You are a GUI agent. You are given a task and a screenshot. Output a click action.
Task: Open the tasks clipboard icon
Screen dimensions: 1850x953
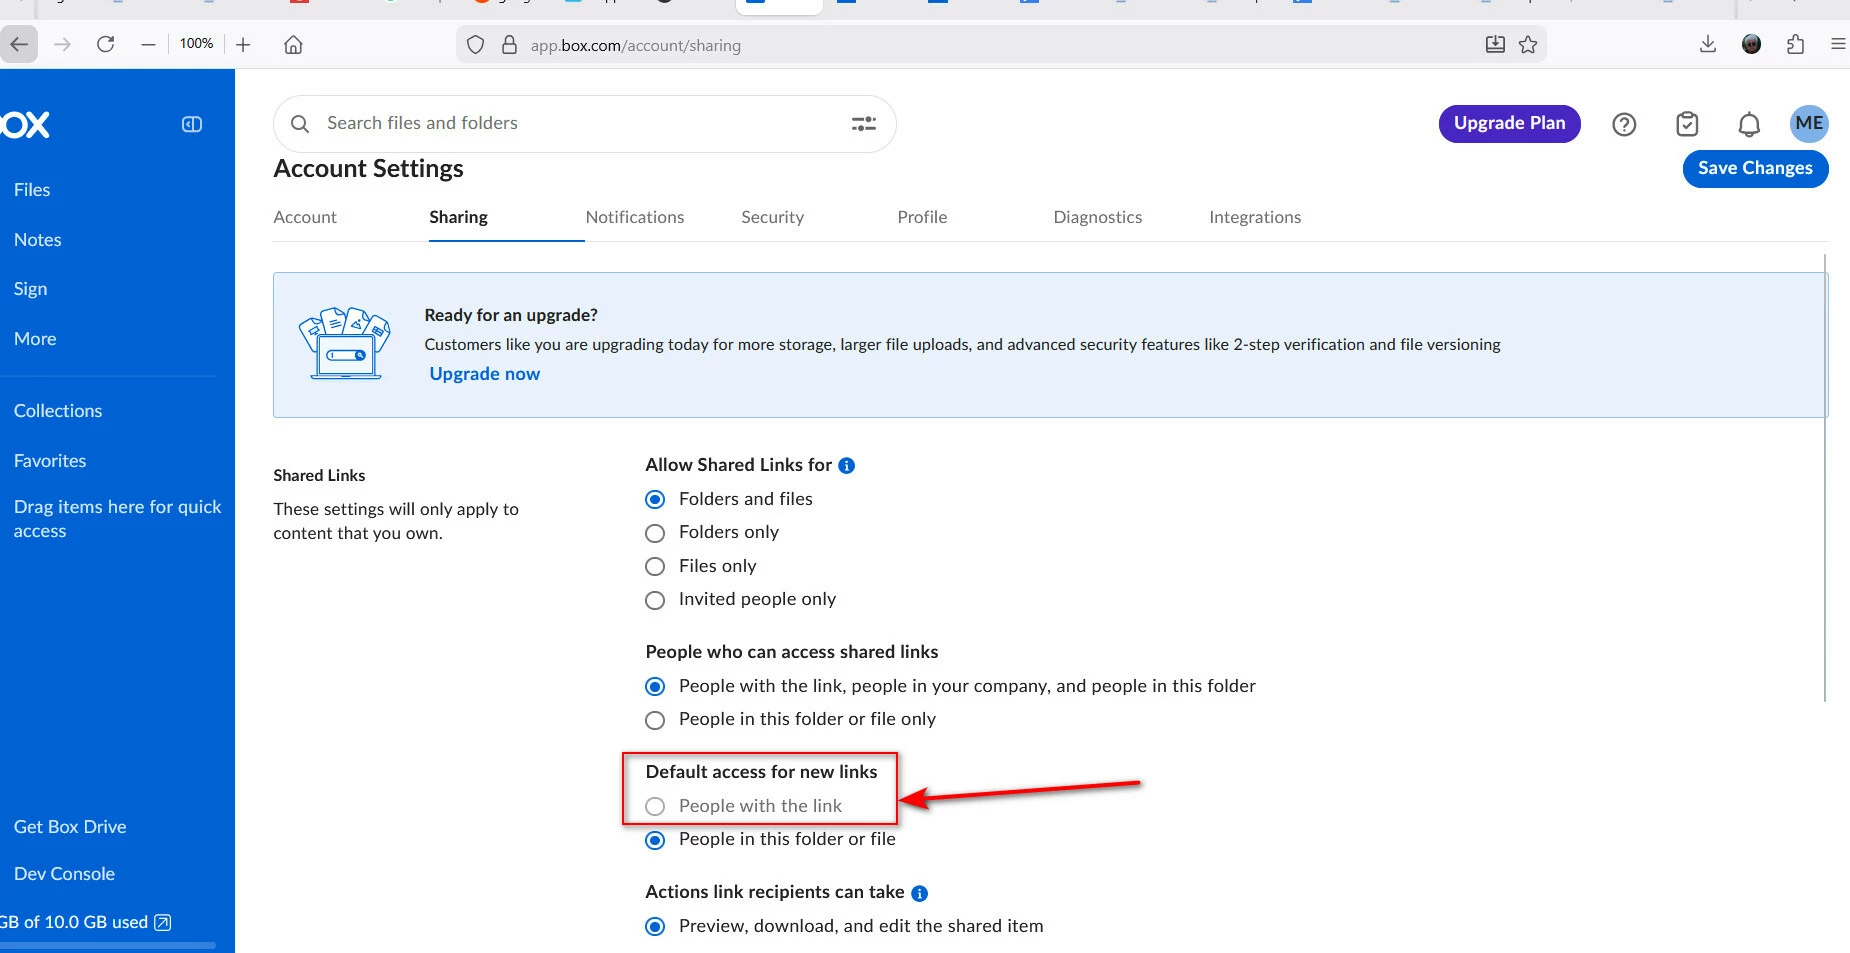tap(1687, 124)
